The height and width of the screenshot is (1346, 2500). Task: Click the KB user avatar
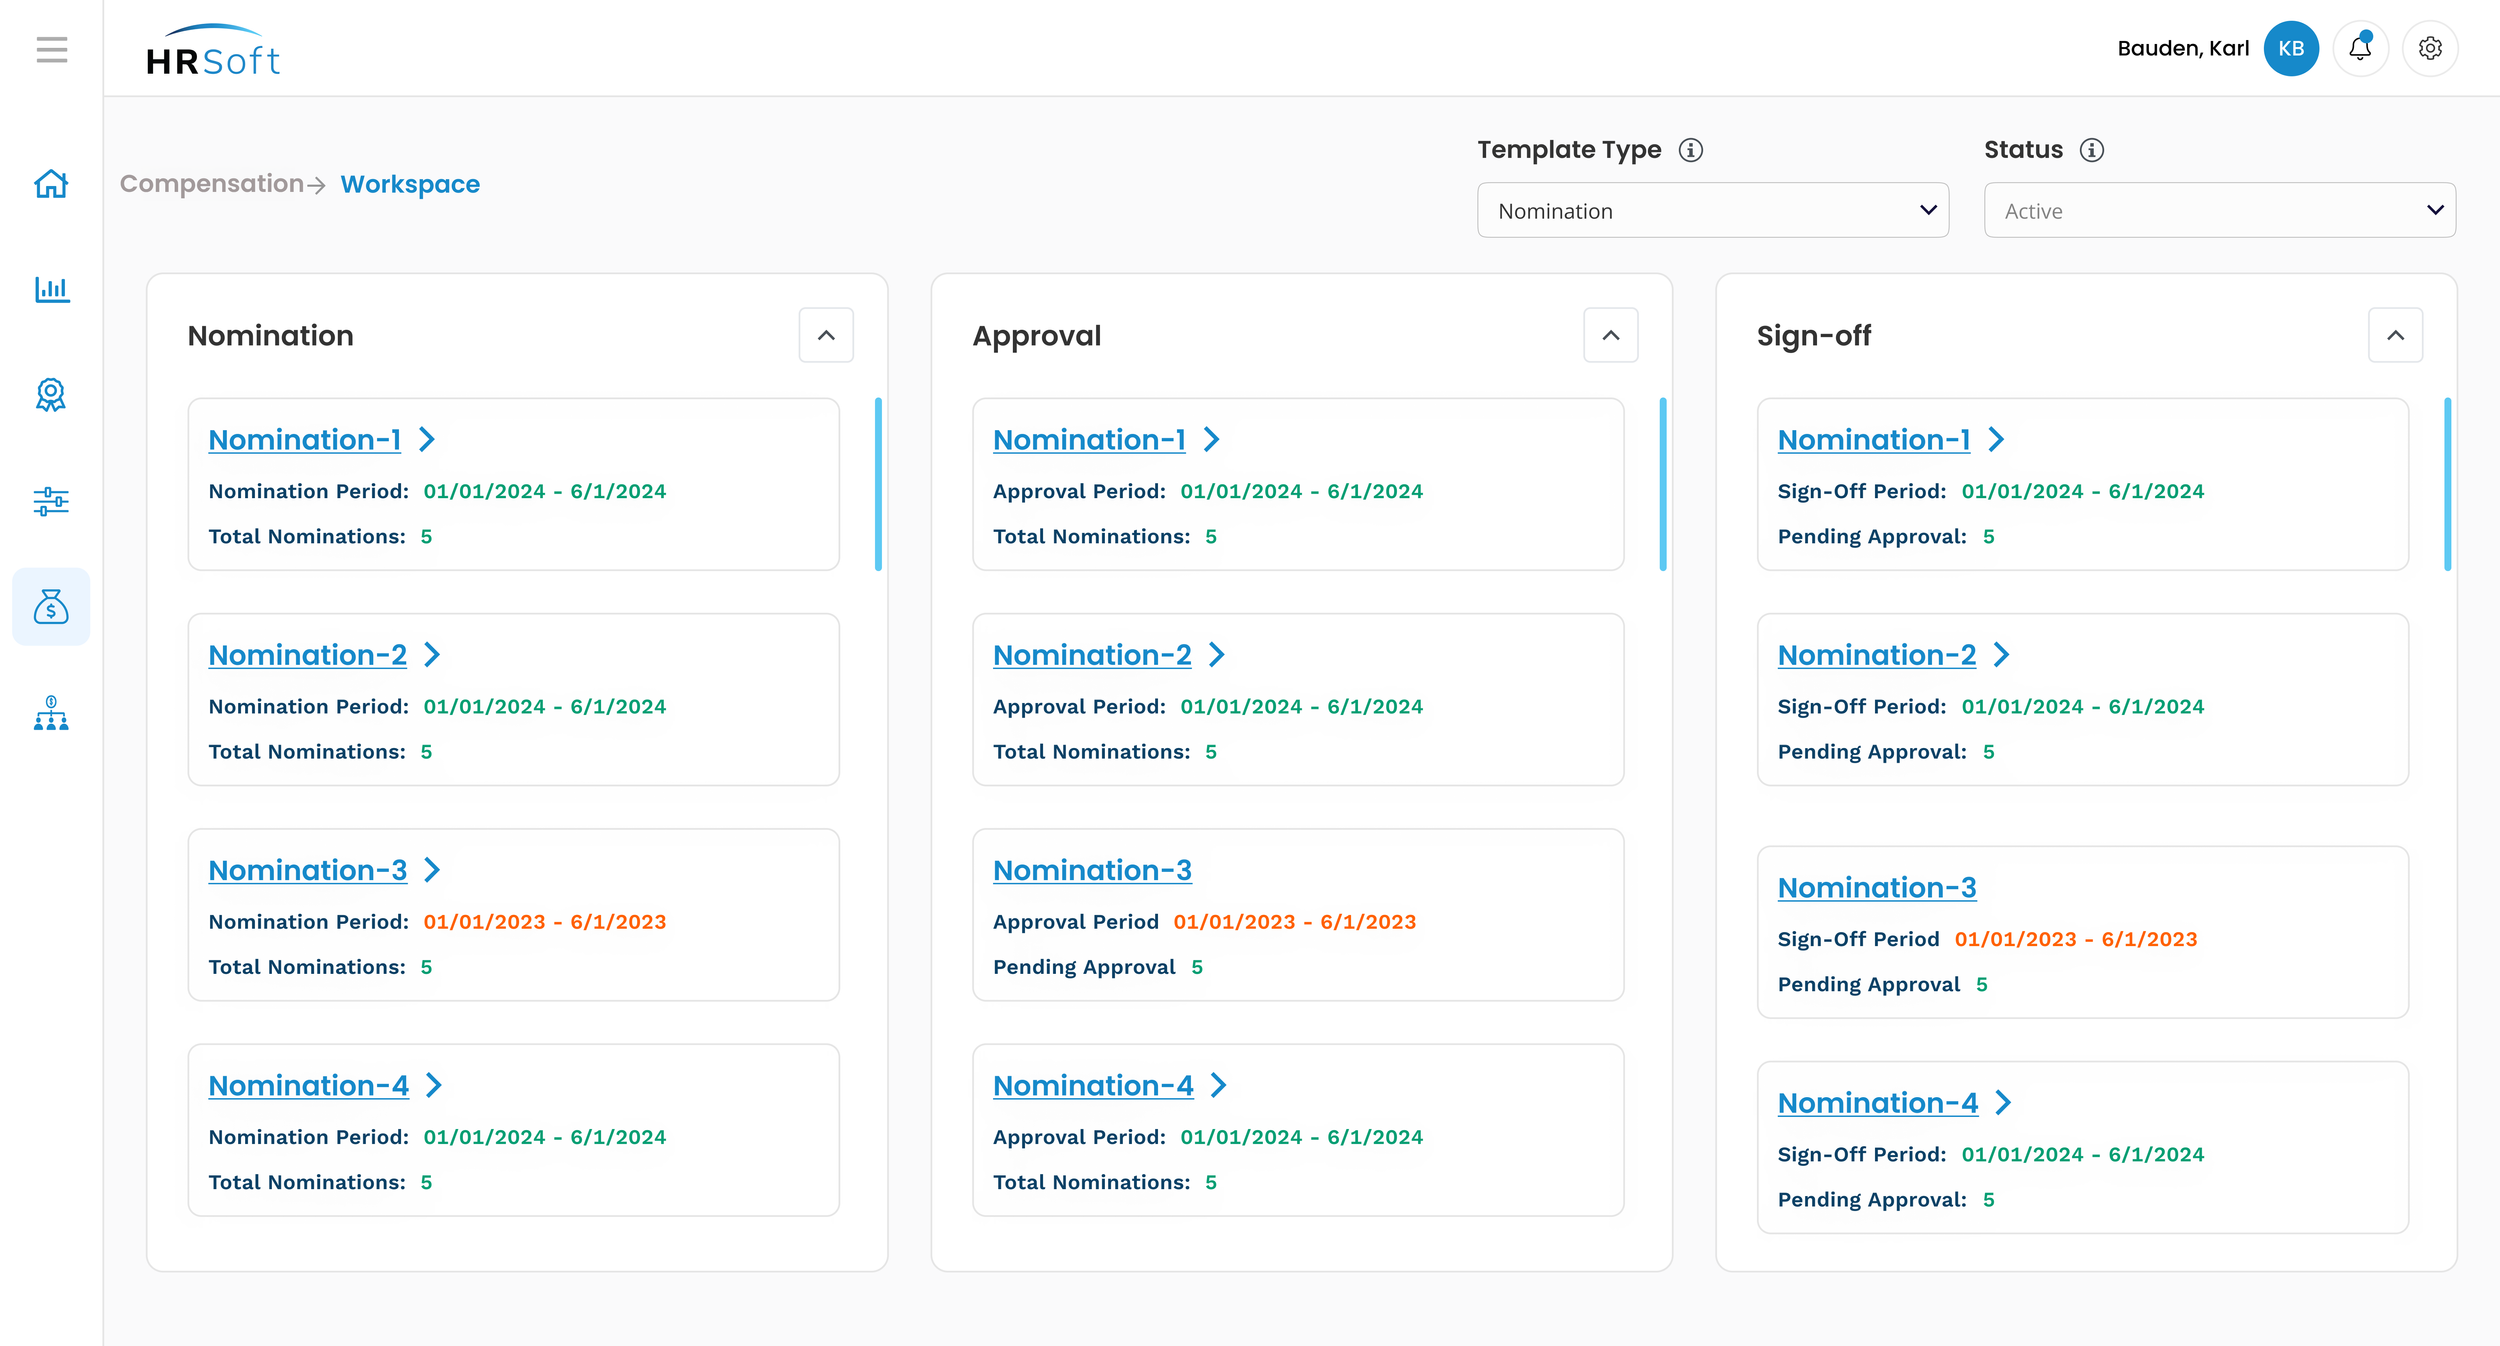point(2291,48)
